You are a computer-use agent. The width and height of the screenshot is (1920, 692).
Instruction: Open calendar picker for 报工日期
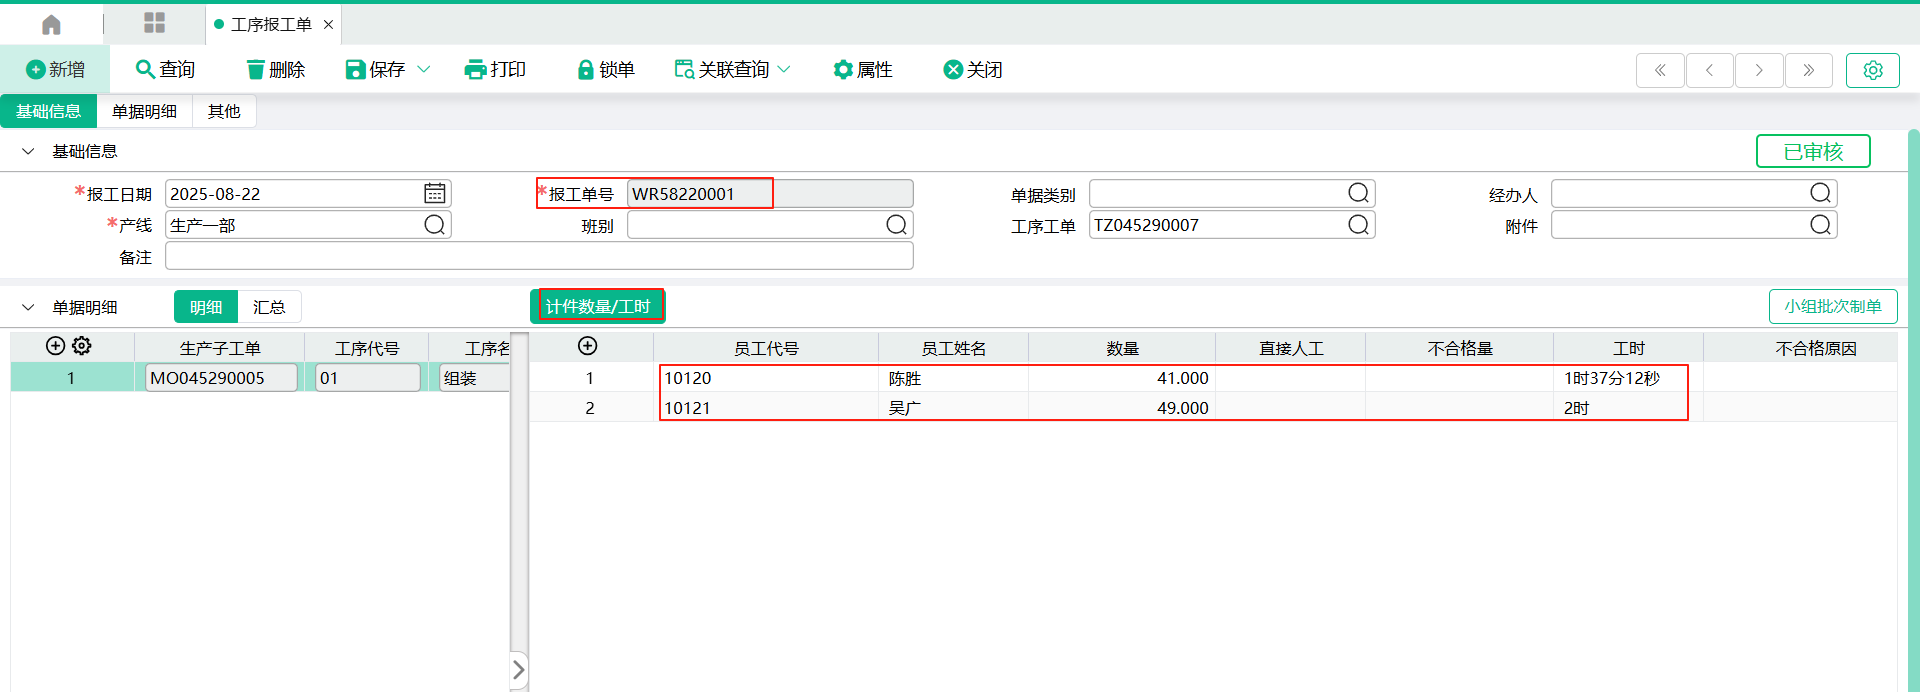[x=434, y=194]
